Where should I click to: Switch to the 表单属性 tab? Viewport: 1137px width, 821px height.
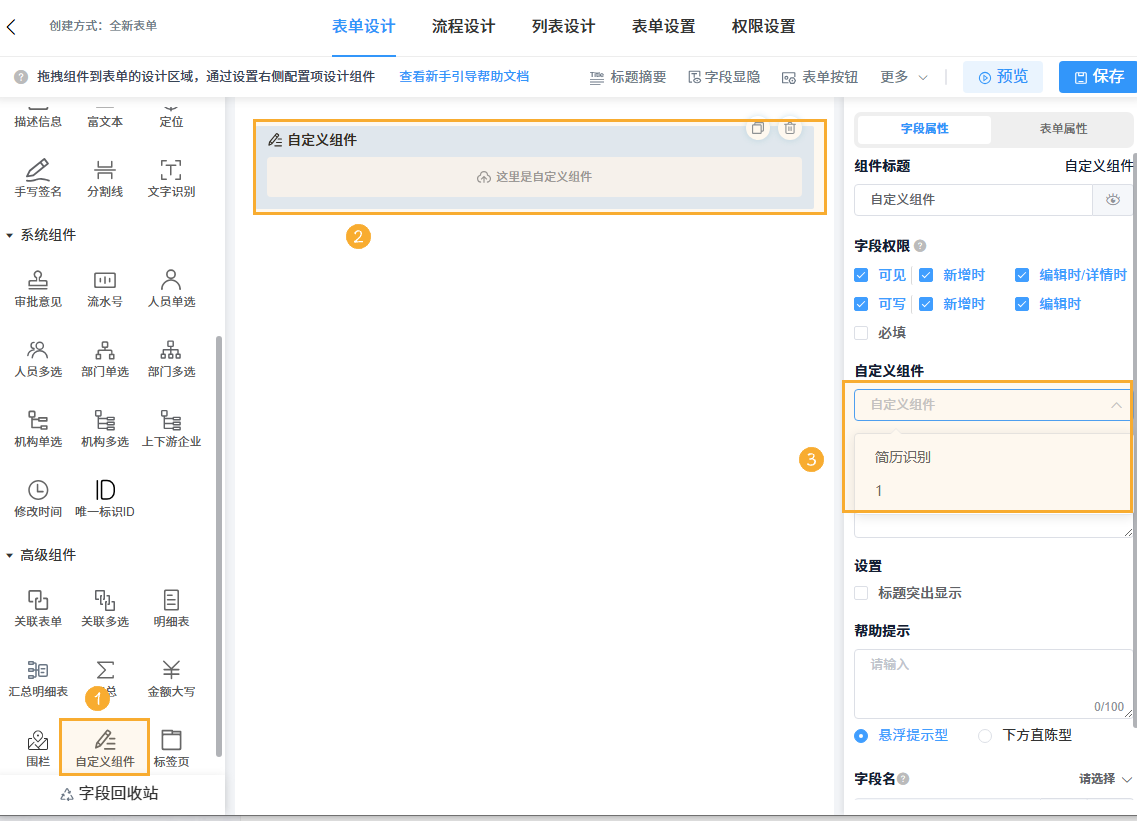[x=1063, y=130]
